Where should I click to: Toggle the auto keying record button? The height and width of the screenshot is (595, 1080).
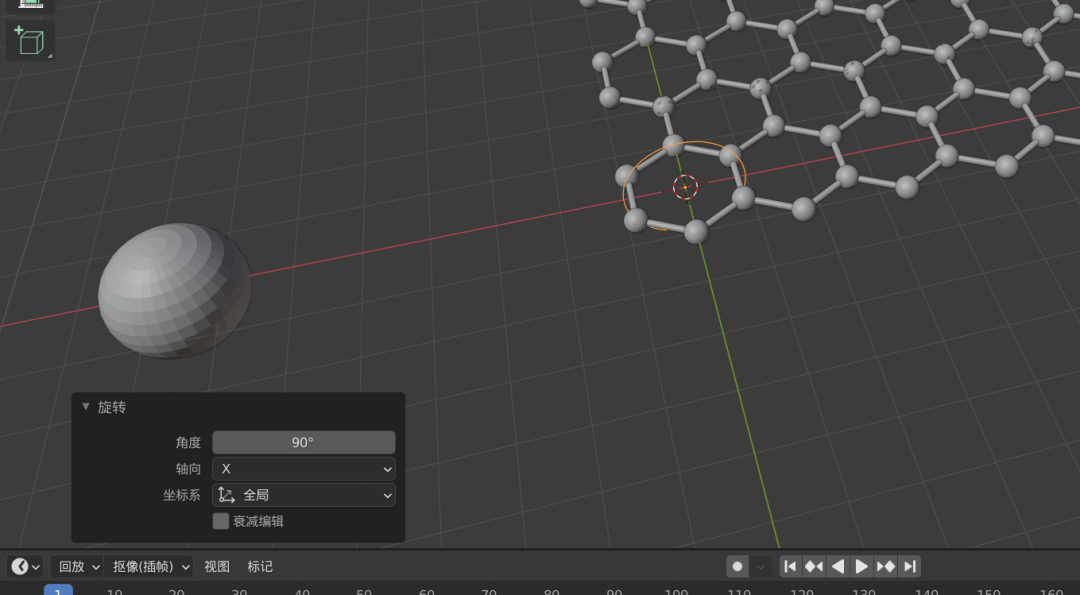point(737,566)
